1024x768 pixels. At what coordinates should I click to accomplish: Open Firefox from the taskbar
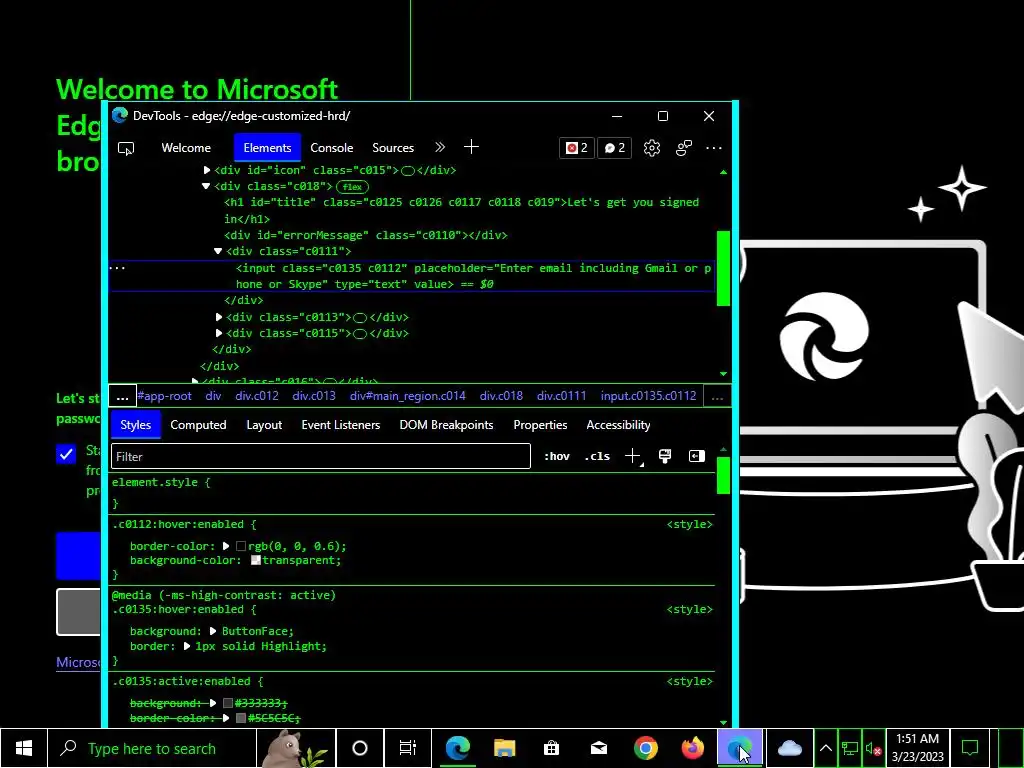692,748
